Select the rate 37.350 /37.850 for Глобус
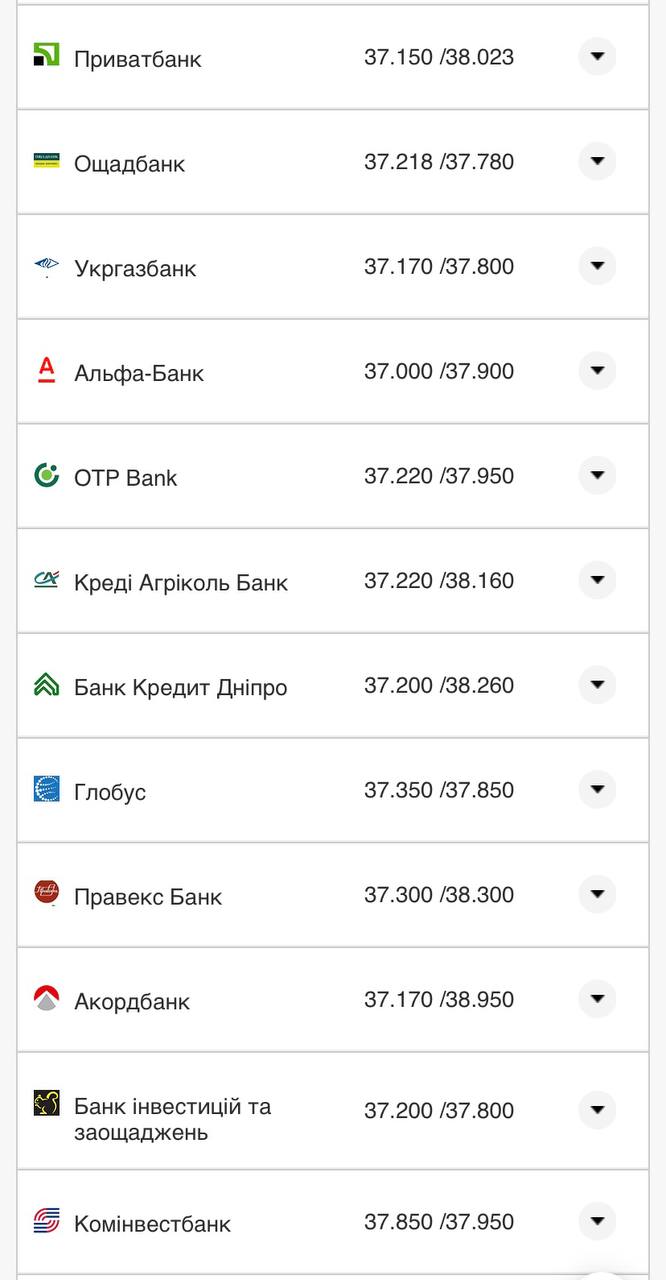This screenshot has width=666, height=1280. [440, 789]
